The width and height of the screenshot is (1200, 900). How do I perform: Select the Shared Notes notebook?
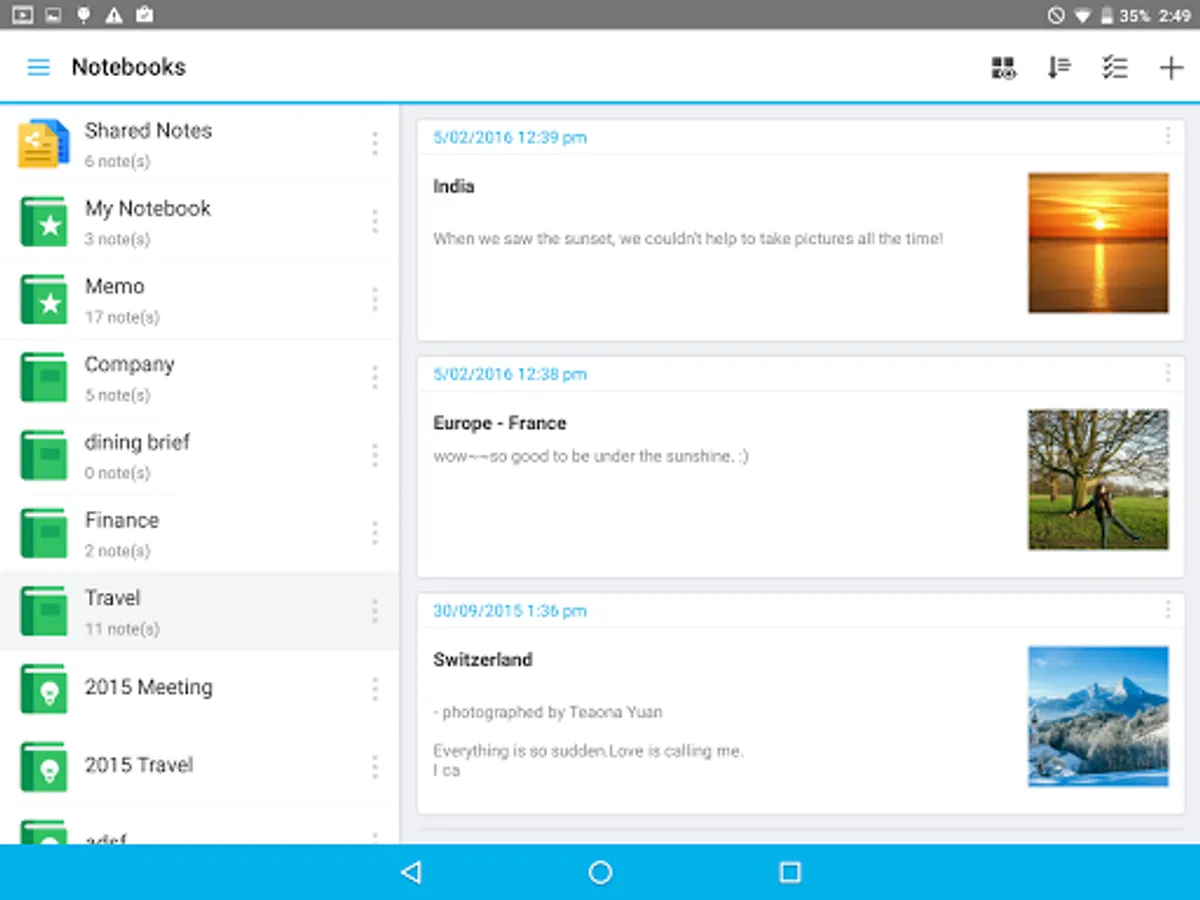tap(200, 144)
